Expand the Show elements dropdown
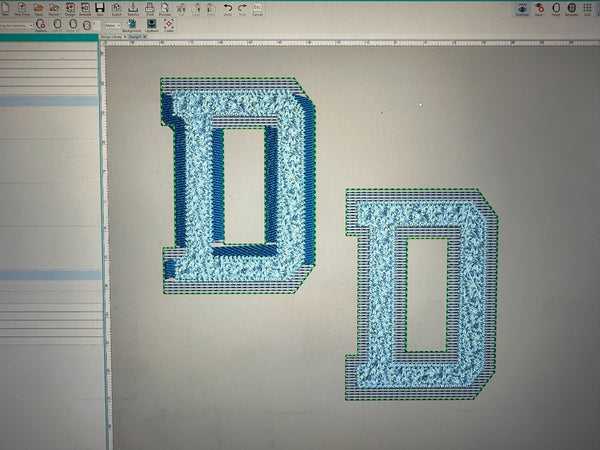The width and height of the screenshot is (600, 450). [539, 9]
